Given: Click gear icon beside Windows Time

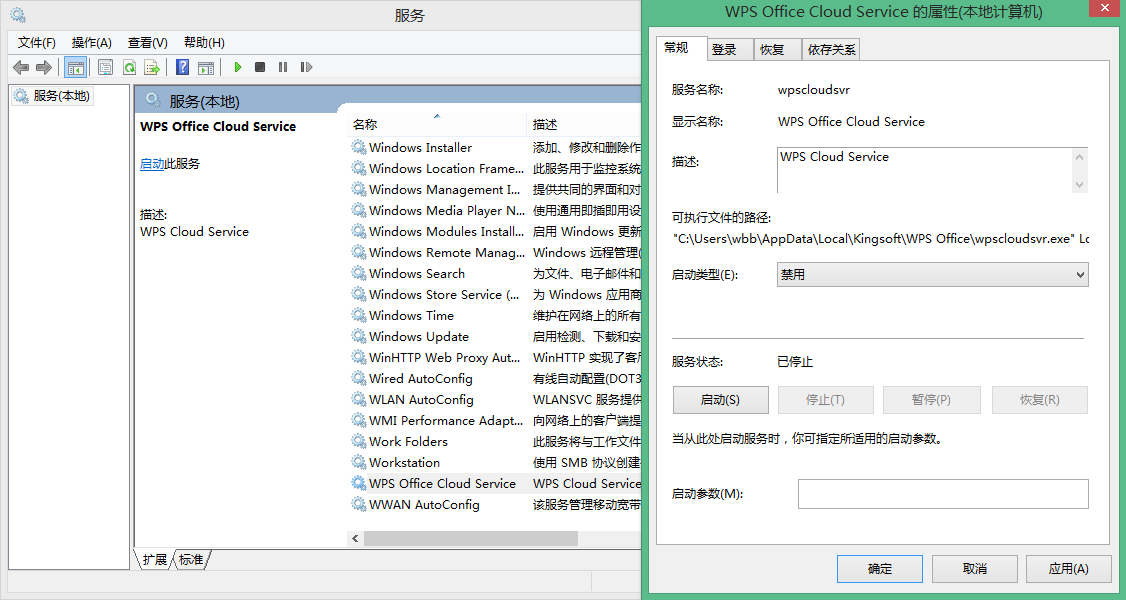Looking at the screenshot, I should 358,315.
